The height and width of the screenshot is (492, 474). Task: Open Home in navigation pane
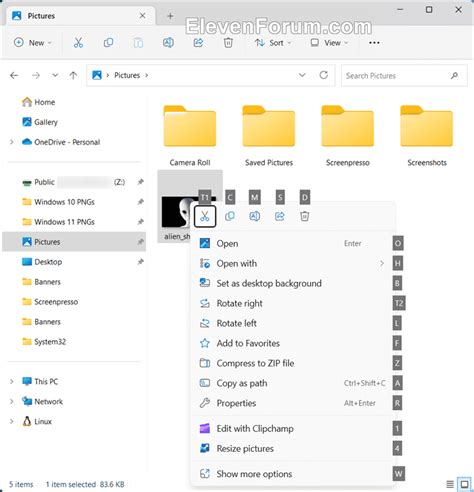(38, 102)
